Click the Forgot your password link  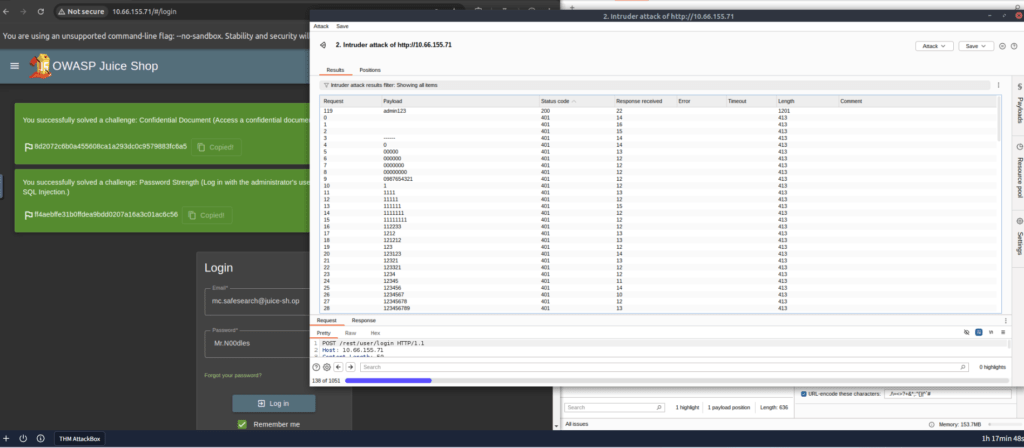pyautogui.click(x=233, y=376)
